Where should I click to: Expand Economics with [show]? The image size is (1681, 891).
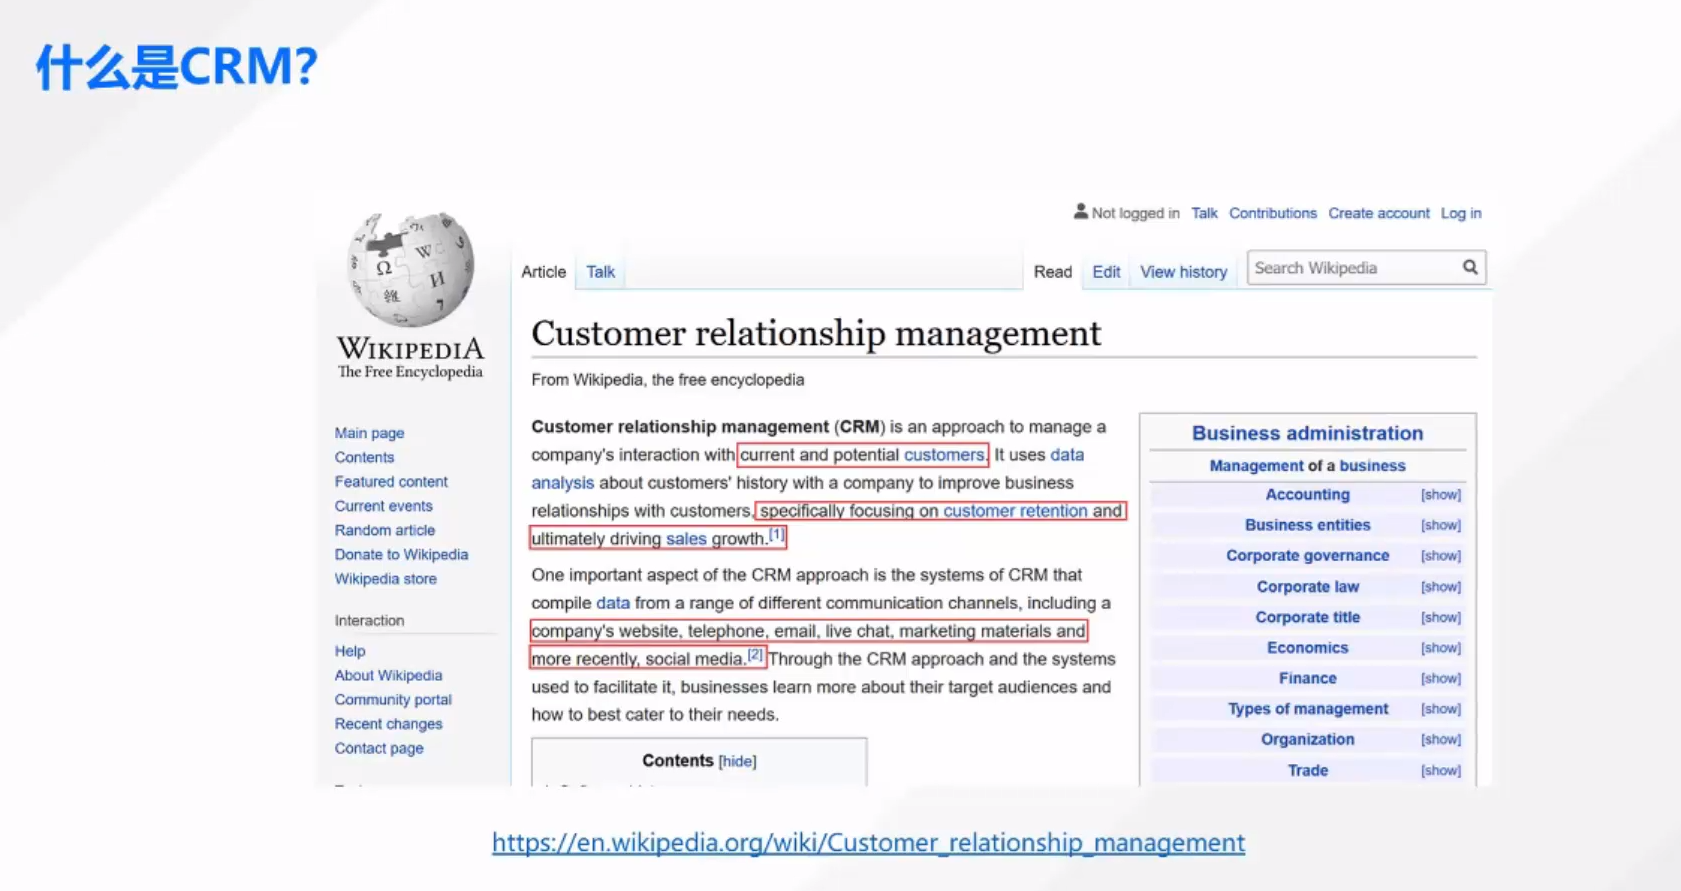click(x=1441, y=648)
